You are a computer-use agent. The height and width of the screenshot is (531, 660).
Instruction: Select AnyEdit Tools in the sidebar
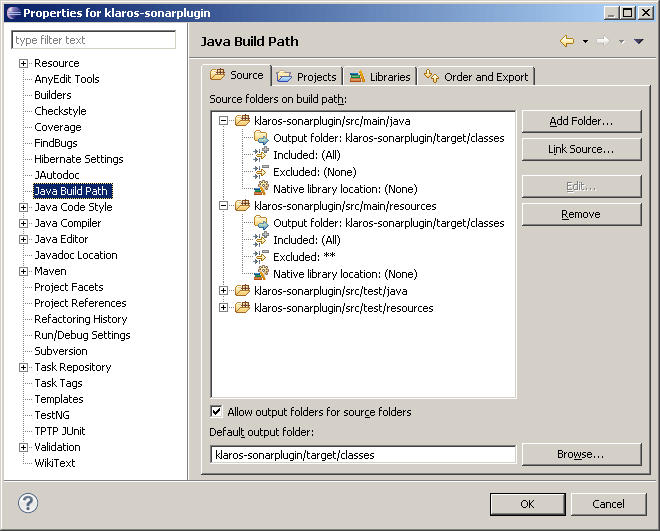pos(67,79)
